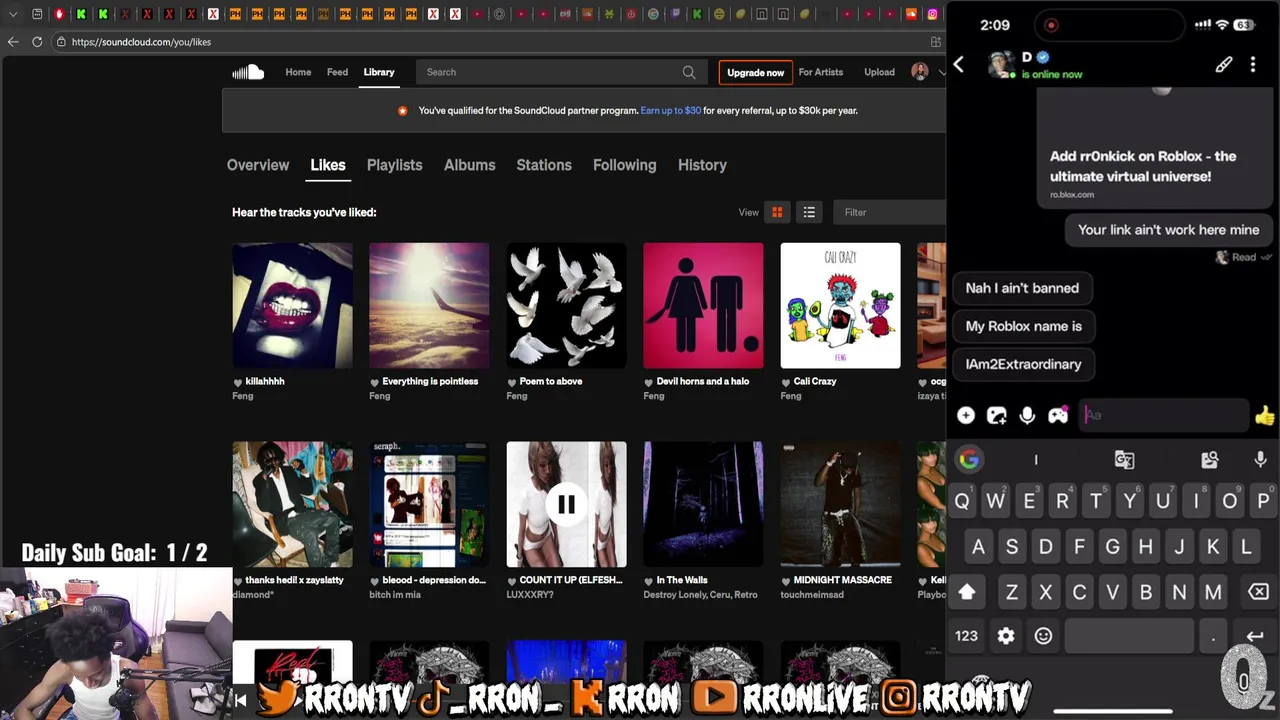
Task: Open the LUXXXRY? artist link
Action: (530, 595)
